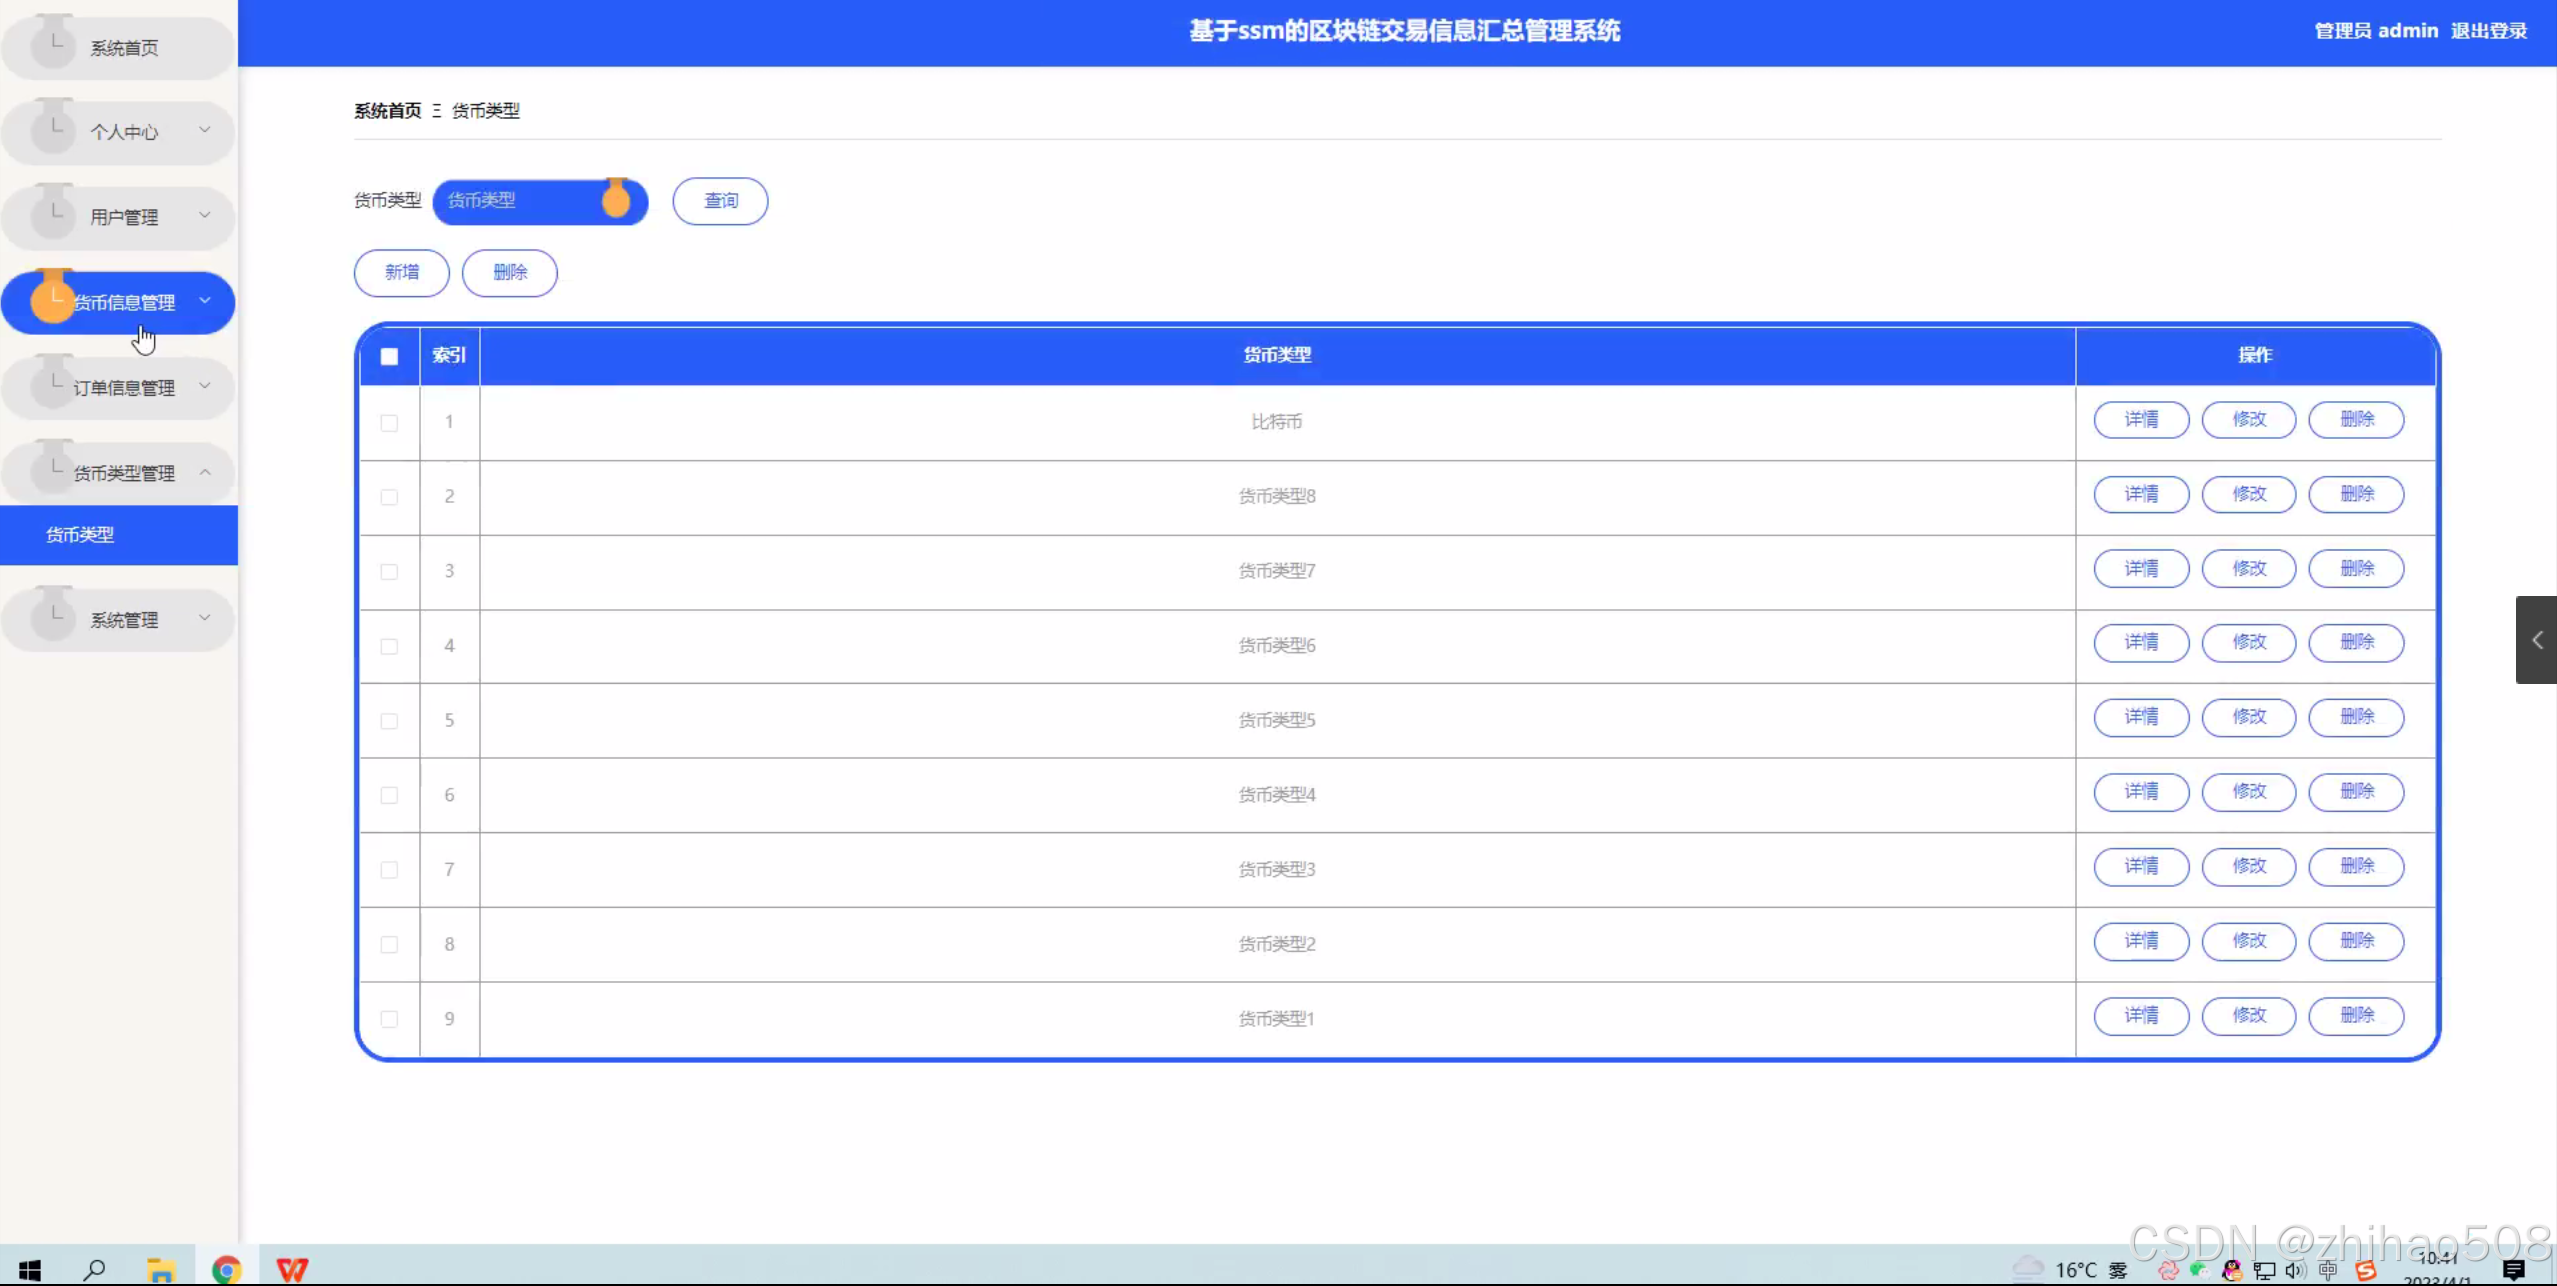This screenshot has width=2557, height=1286.
Task: Click the orange icon on 货币信息管理
Action: [52, 300]
